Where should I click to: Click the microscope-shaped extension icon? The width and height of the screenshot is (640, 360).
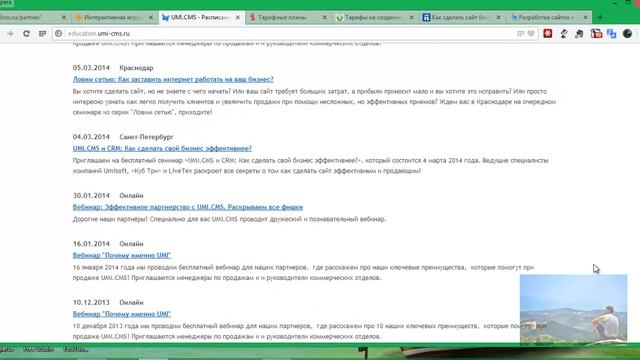pyautogui.click(x=564, y=33)
